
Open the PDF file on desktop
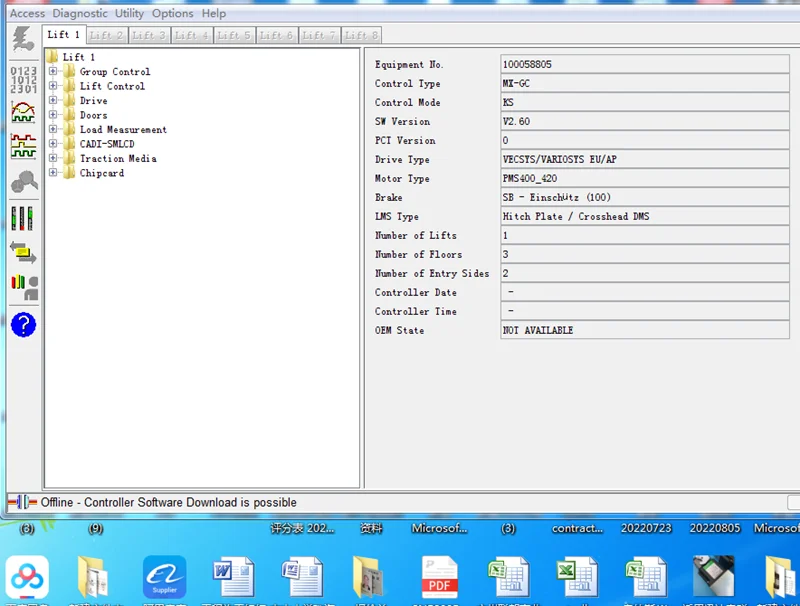click(439, 577)
